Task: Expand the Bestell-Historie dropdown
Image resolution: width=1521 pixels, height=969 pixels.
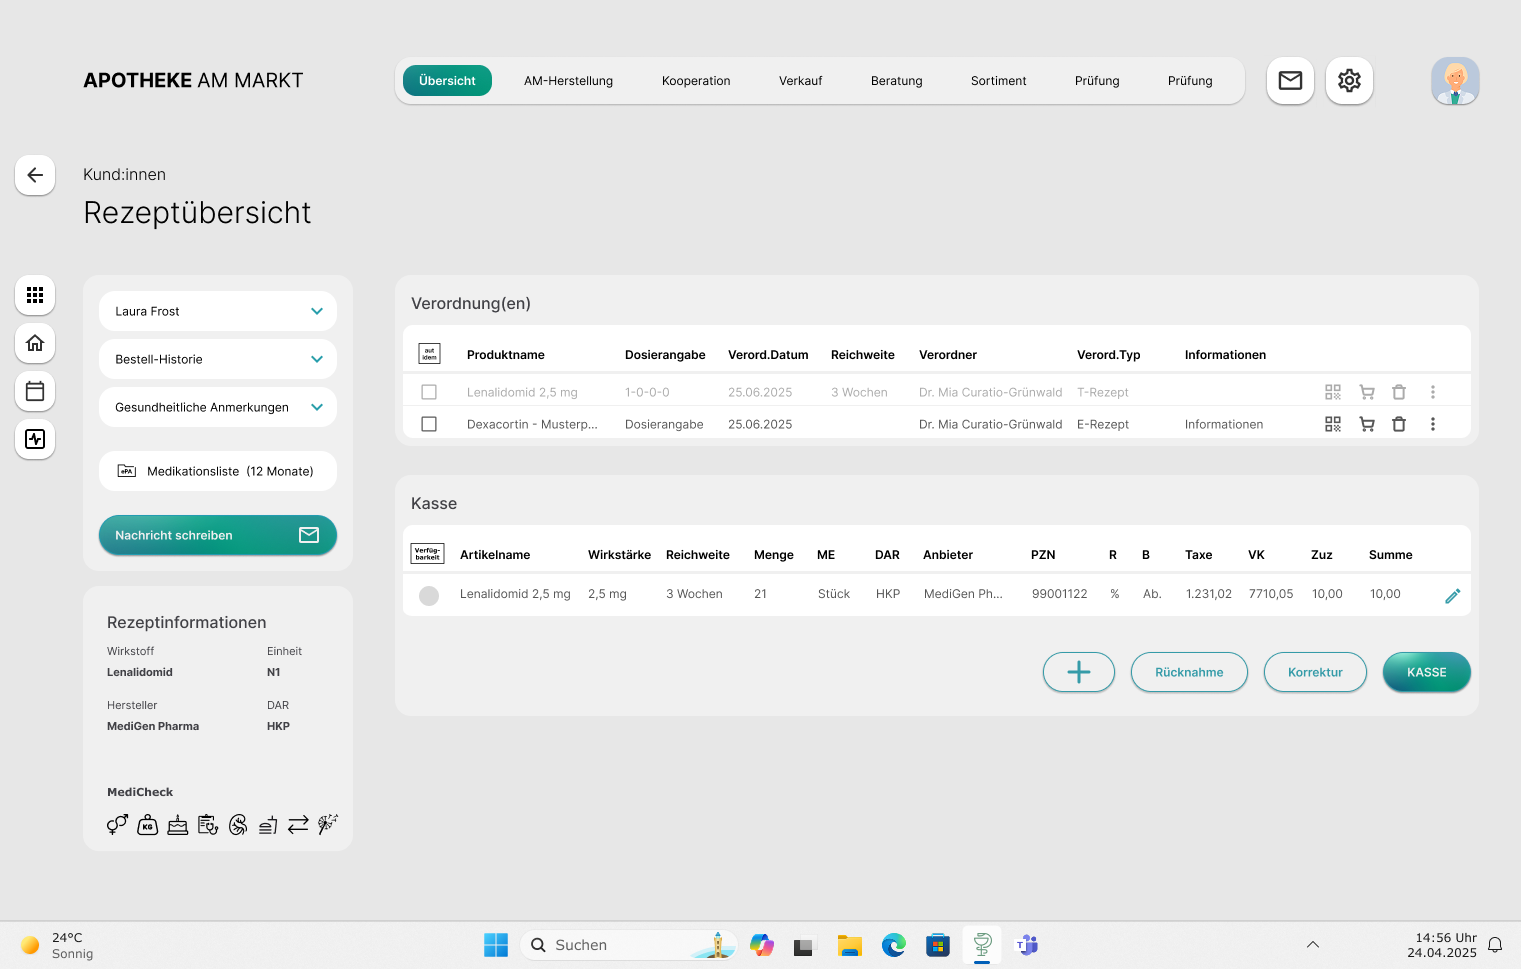Action: point(218,359)
